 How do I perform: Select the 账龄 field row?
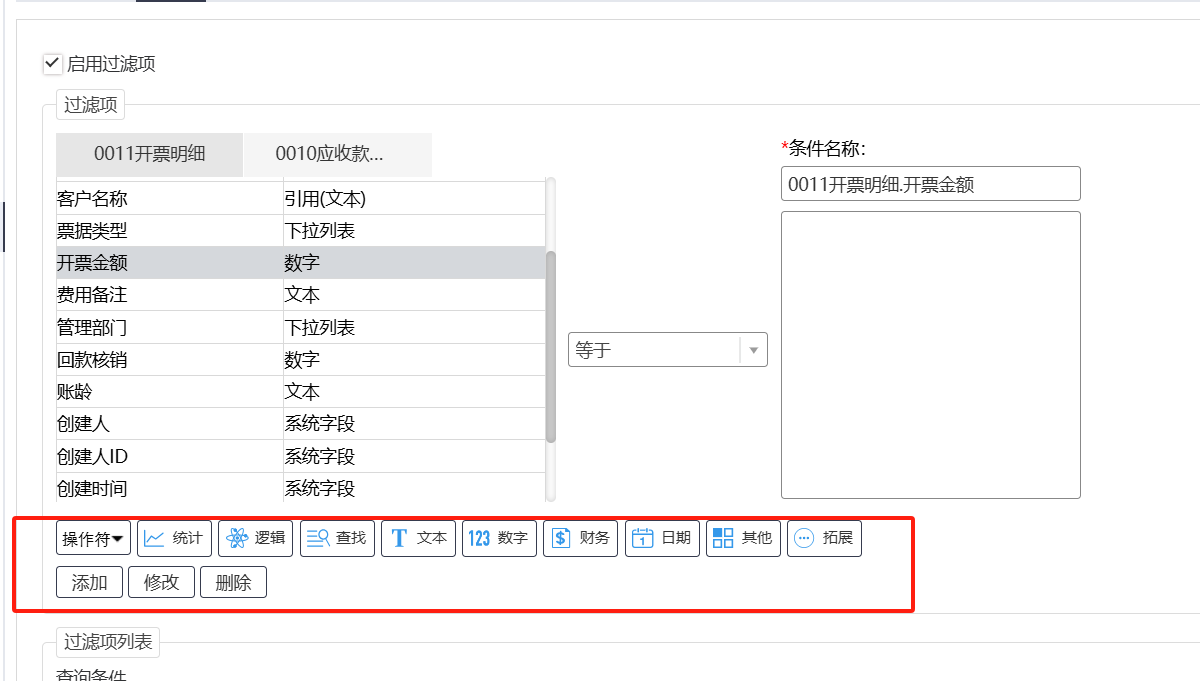point(300,391)
